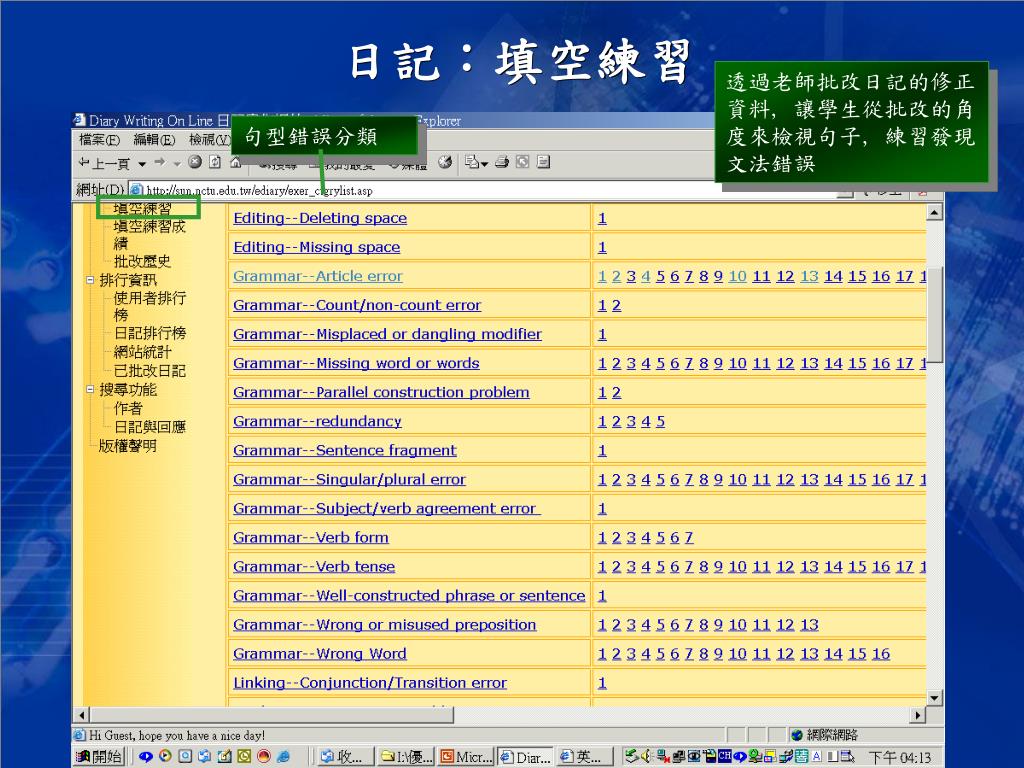1024x768 pixels.
Task: Open Editing--Deleting space category link
Action: (320, 218)
